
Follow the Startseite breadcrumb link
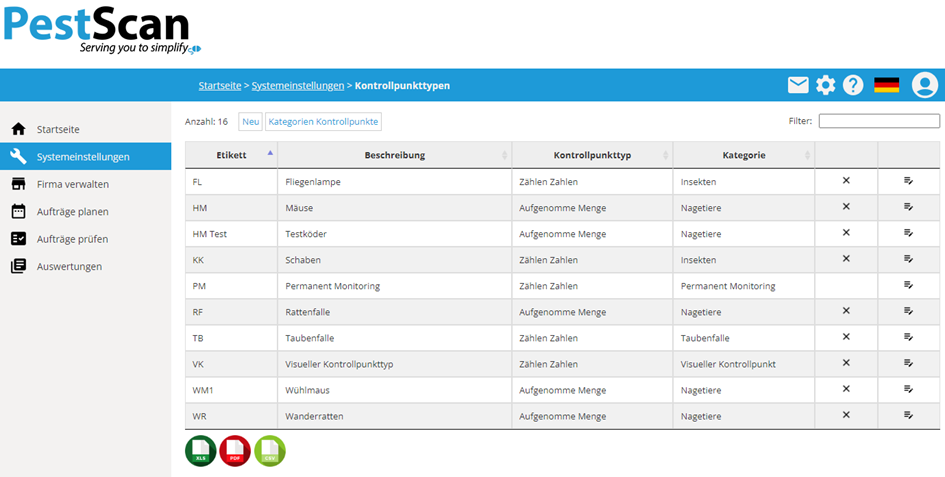point(220,86)
